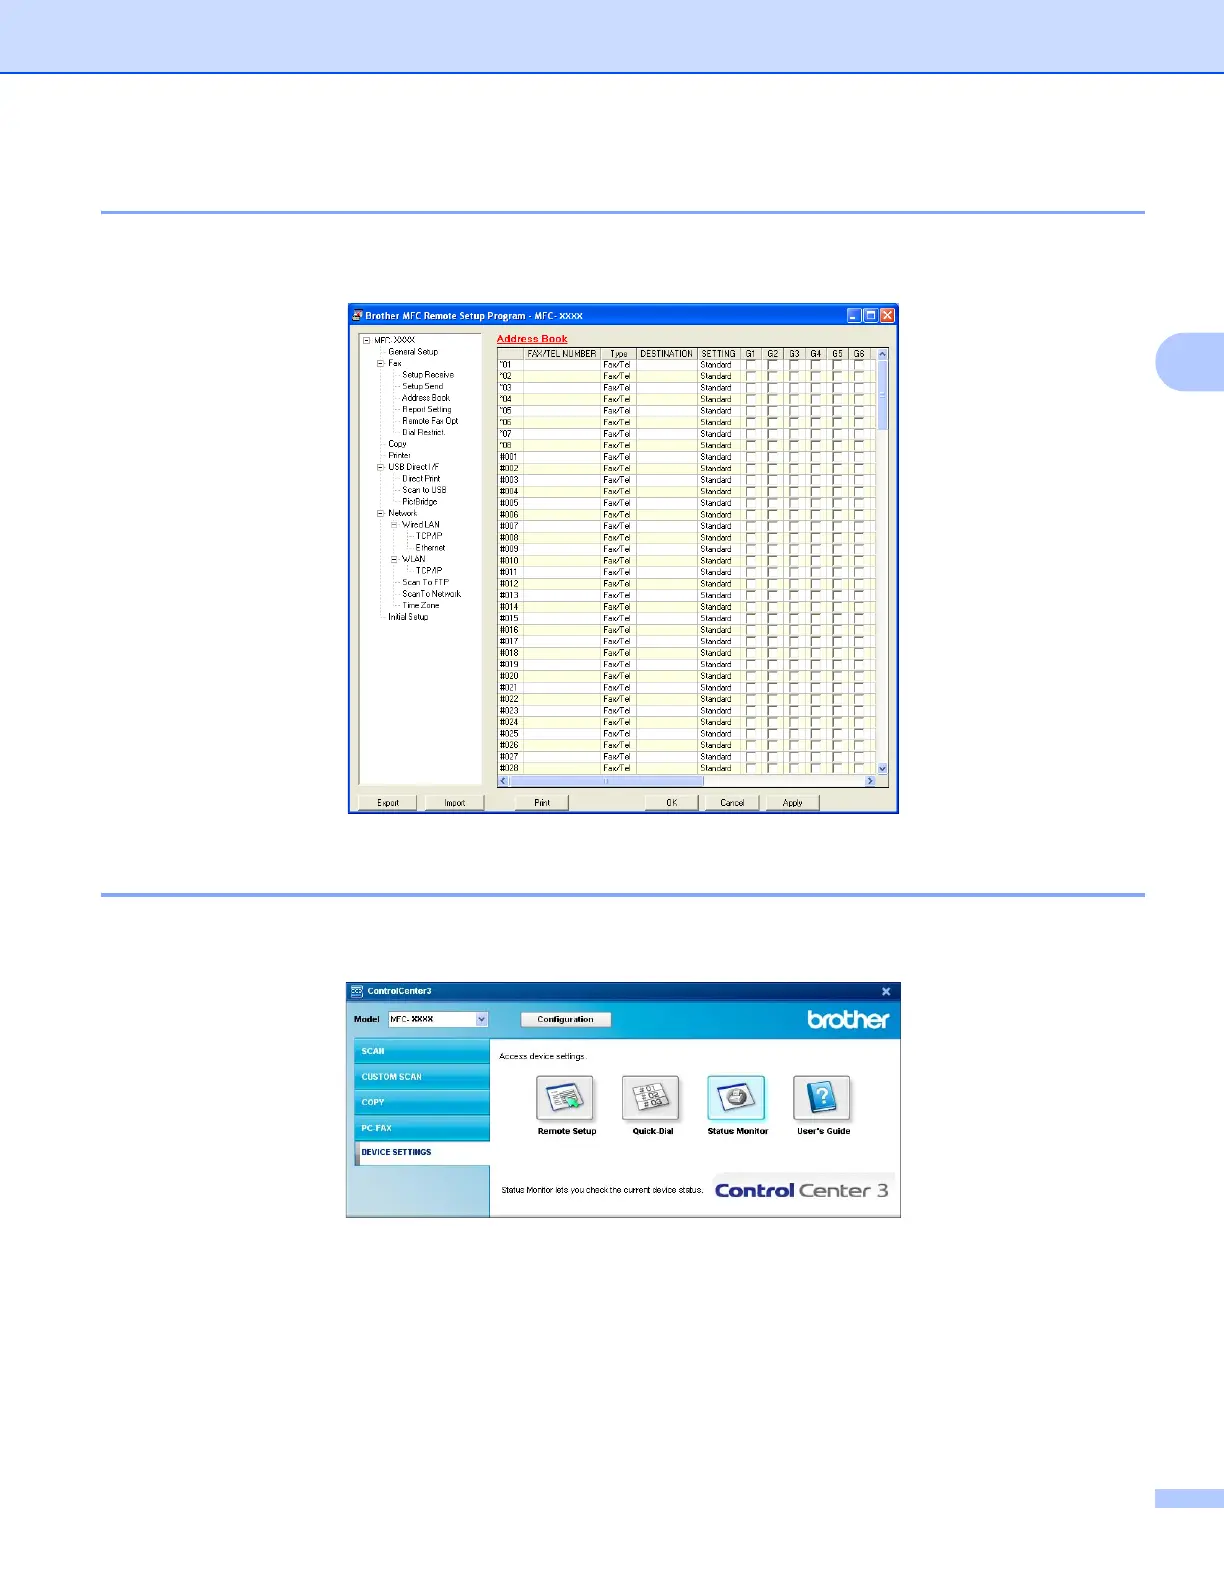
Task: Select Initial Setup in the tree
Action: (x=408, y=617)
